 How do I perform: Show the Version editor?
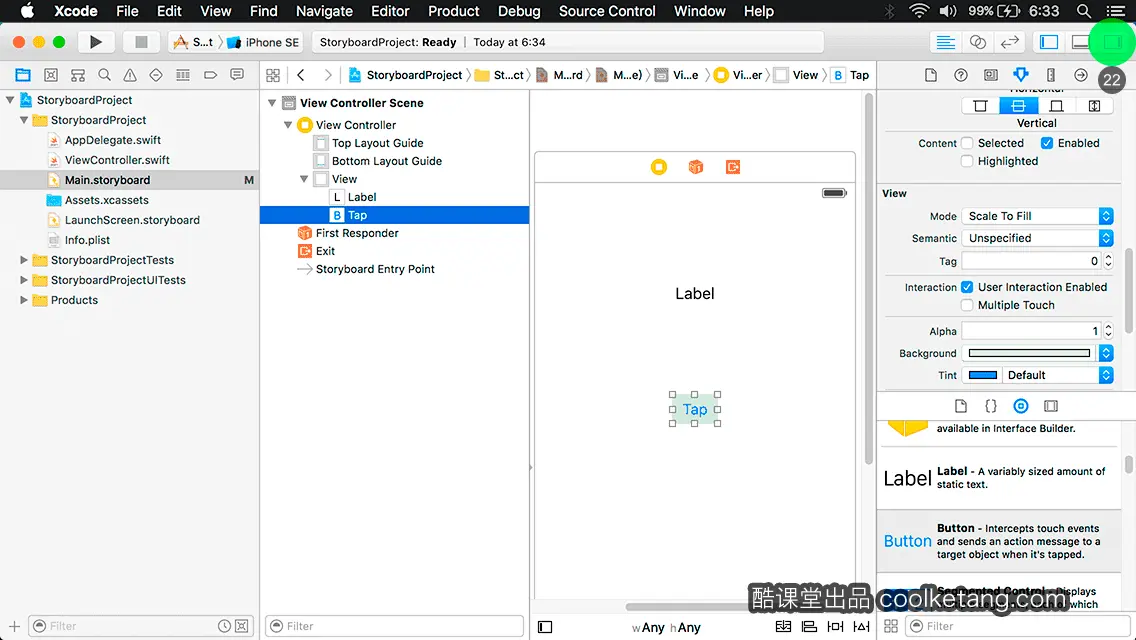1009,42
